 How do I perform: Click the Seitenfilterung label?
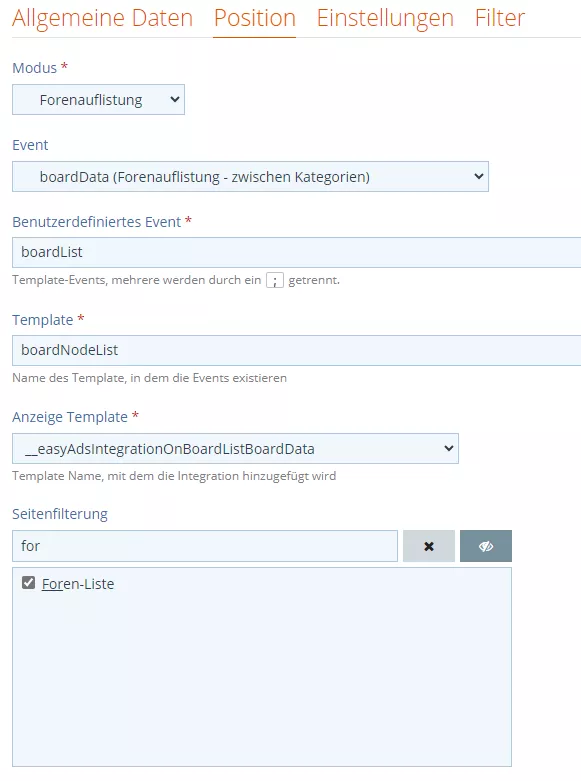(60, 514)
